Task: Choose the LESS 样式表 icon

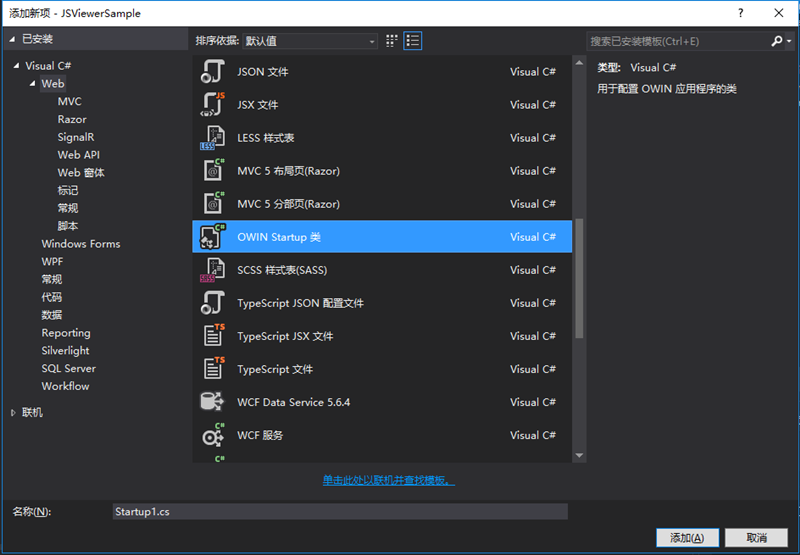Action: [x=213, y=138]
